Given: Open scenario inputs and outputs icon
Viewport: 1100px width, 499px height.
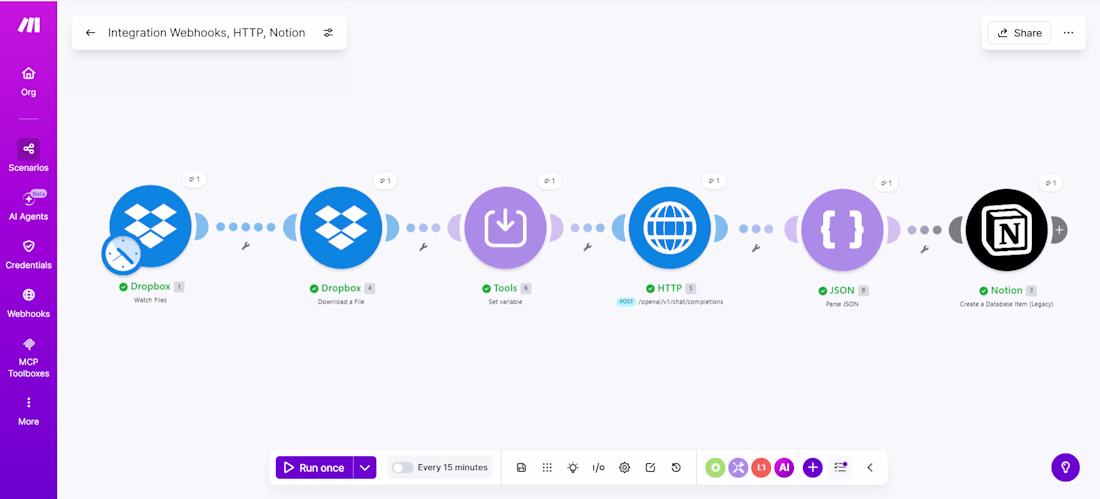Looking at the screenshot, I should click(x=598, y=467).
